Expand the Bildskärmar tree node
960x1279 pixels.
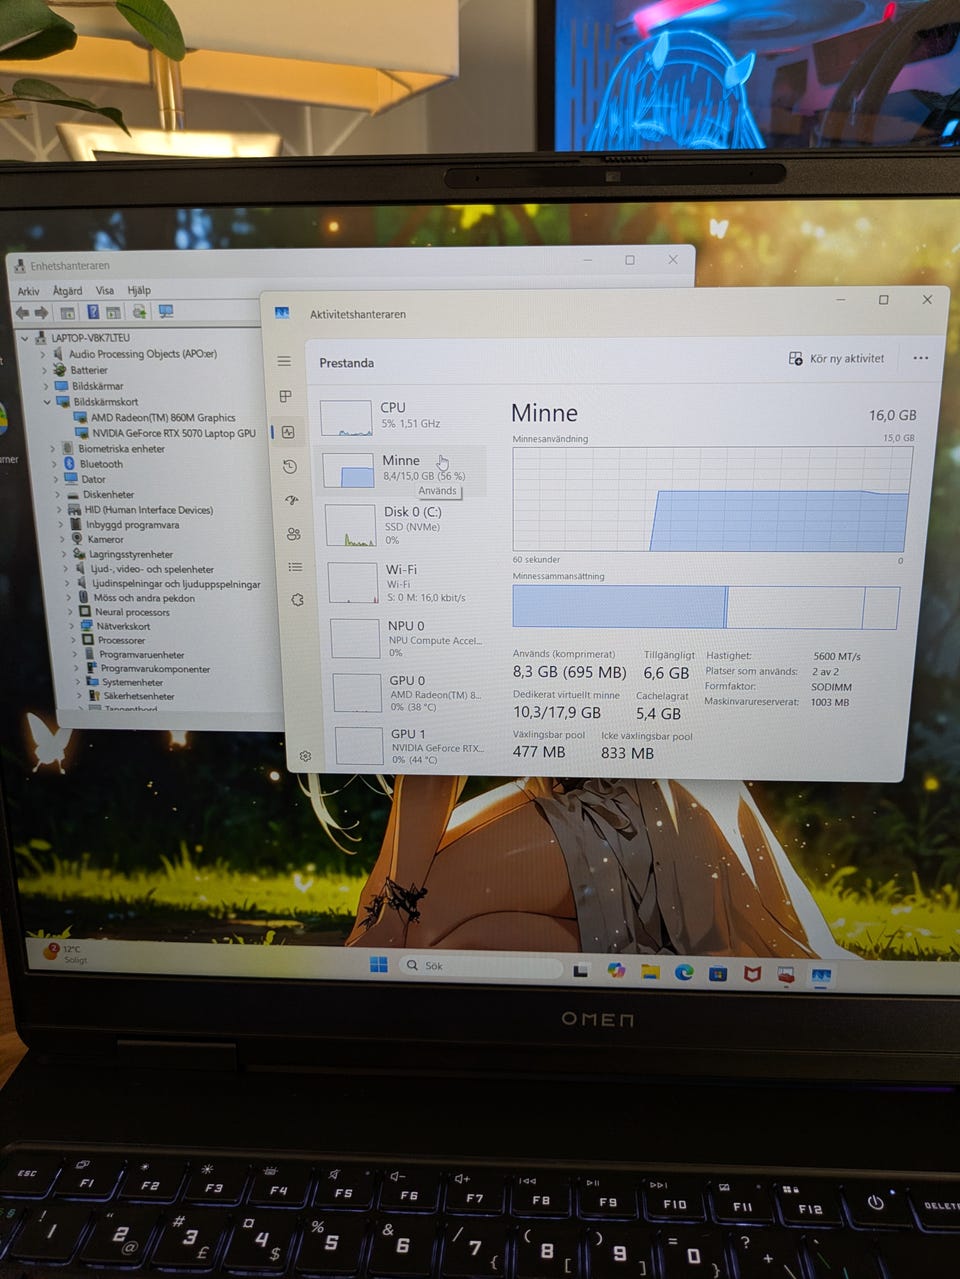click(x=45, y=386)
